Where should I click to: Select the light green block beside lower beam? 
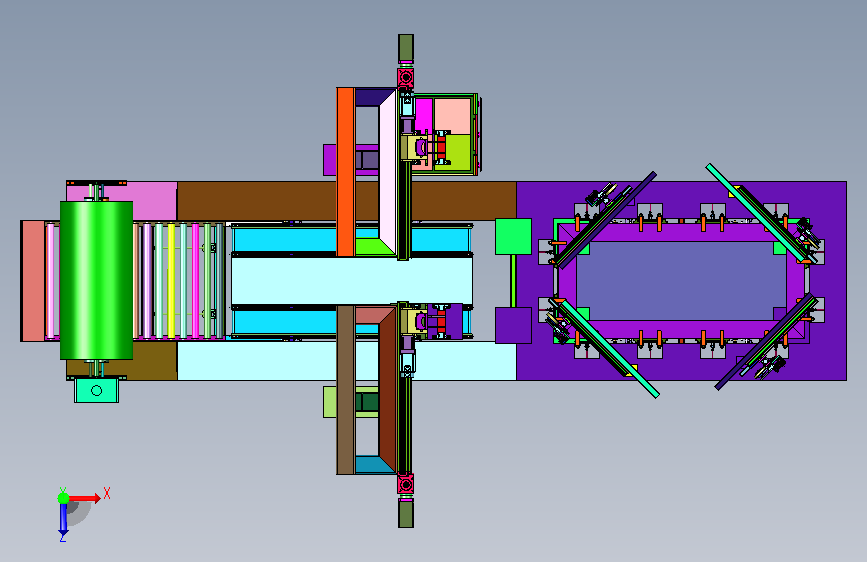pos(330,402)
